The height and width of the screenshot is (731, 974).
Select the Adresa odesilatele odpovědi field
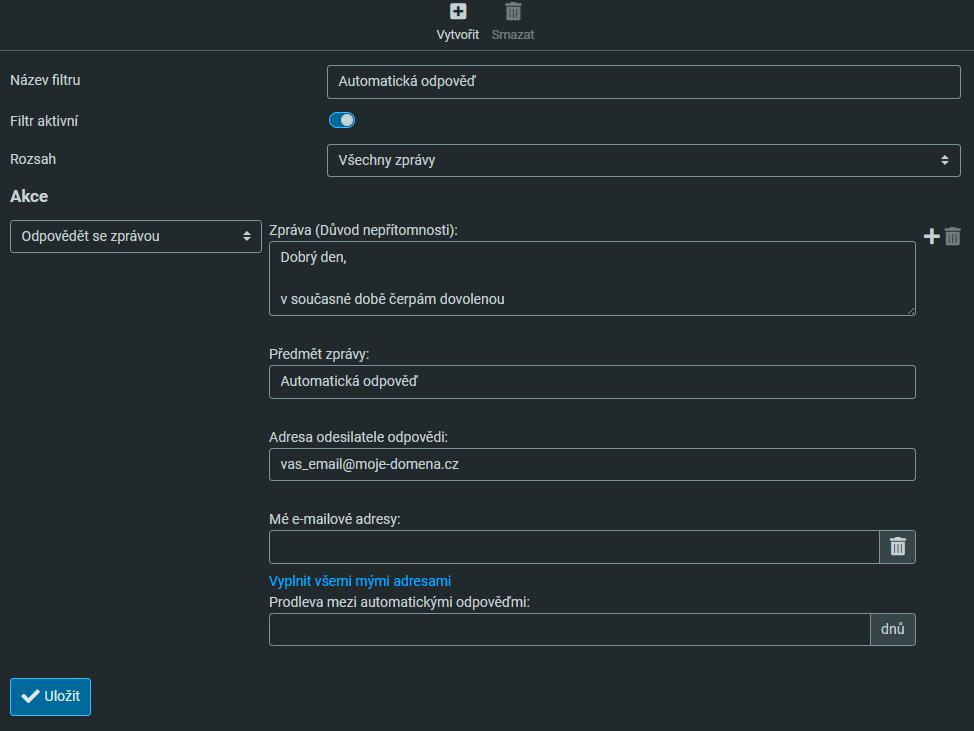592,465
